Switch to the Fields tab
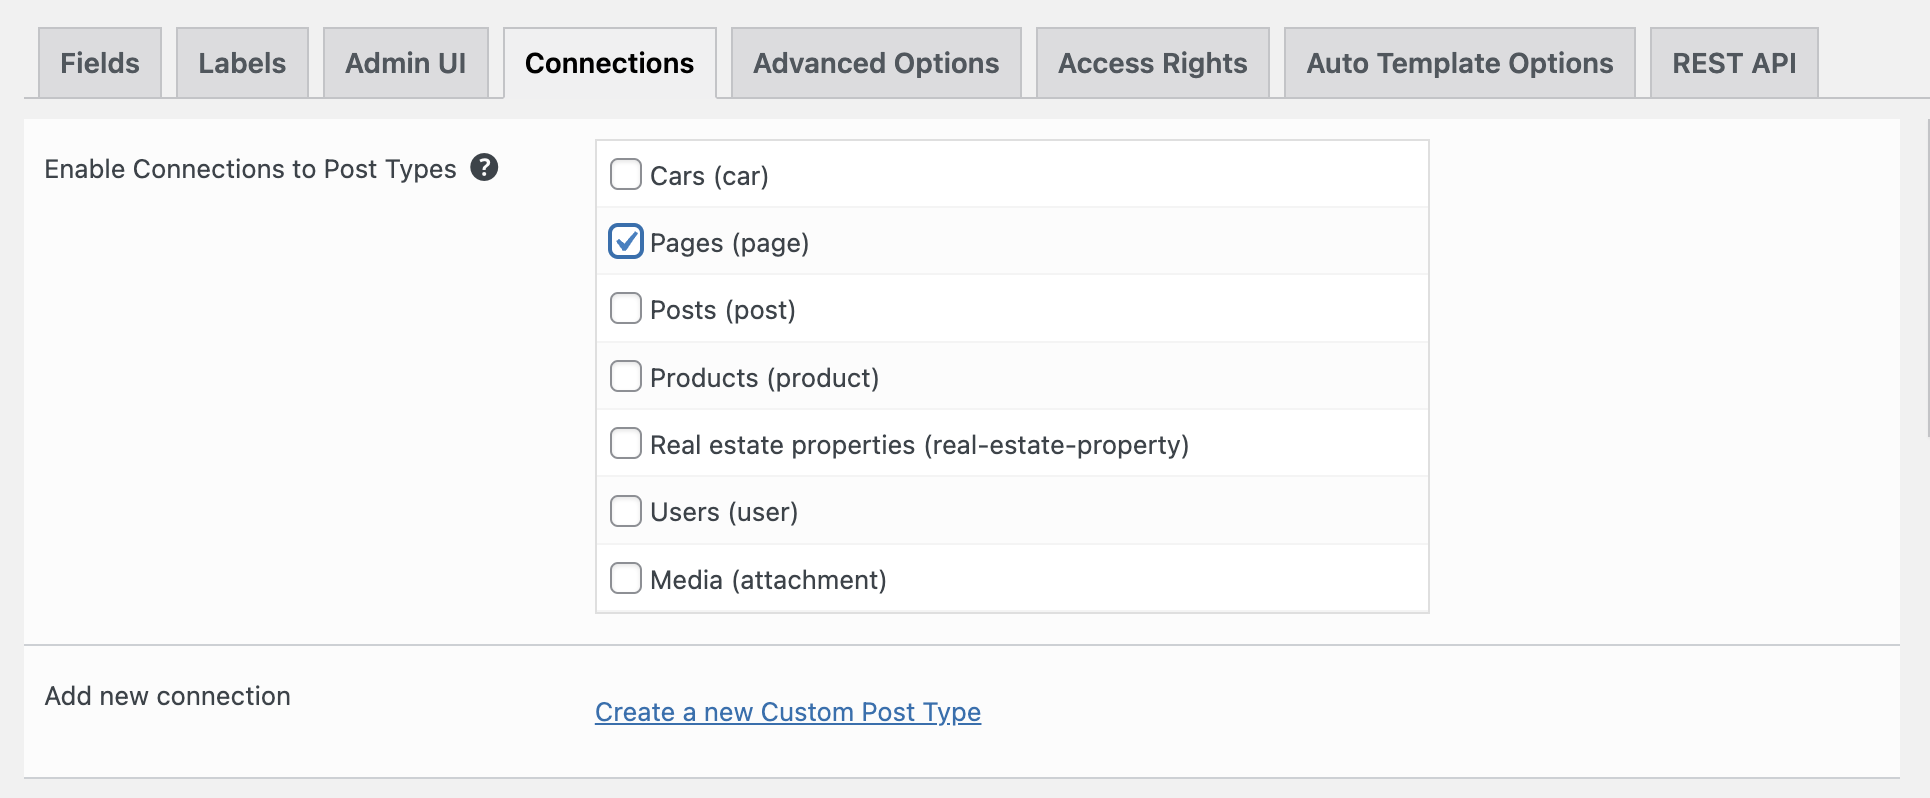Image resolution: width=1930 pixels, height=798 pixels. (100, 63)
